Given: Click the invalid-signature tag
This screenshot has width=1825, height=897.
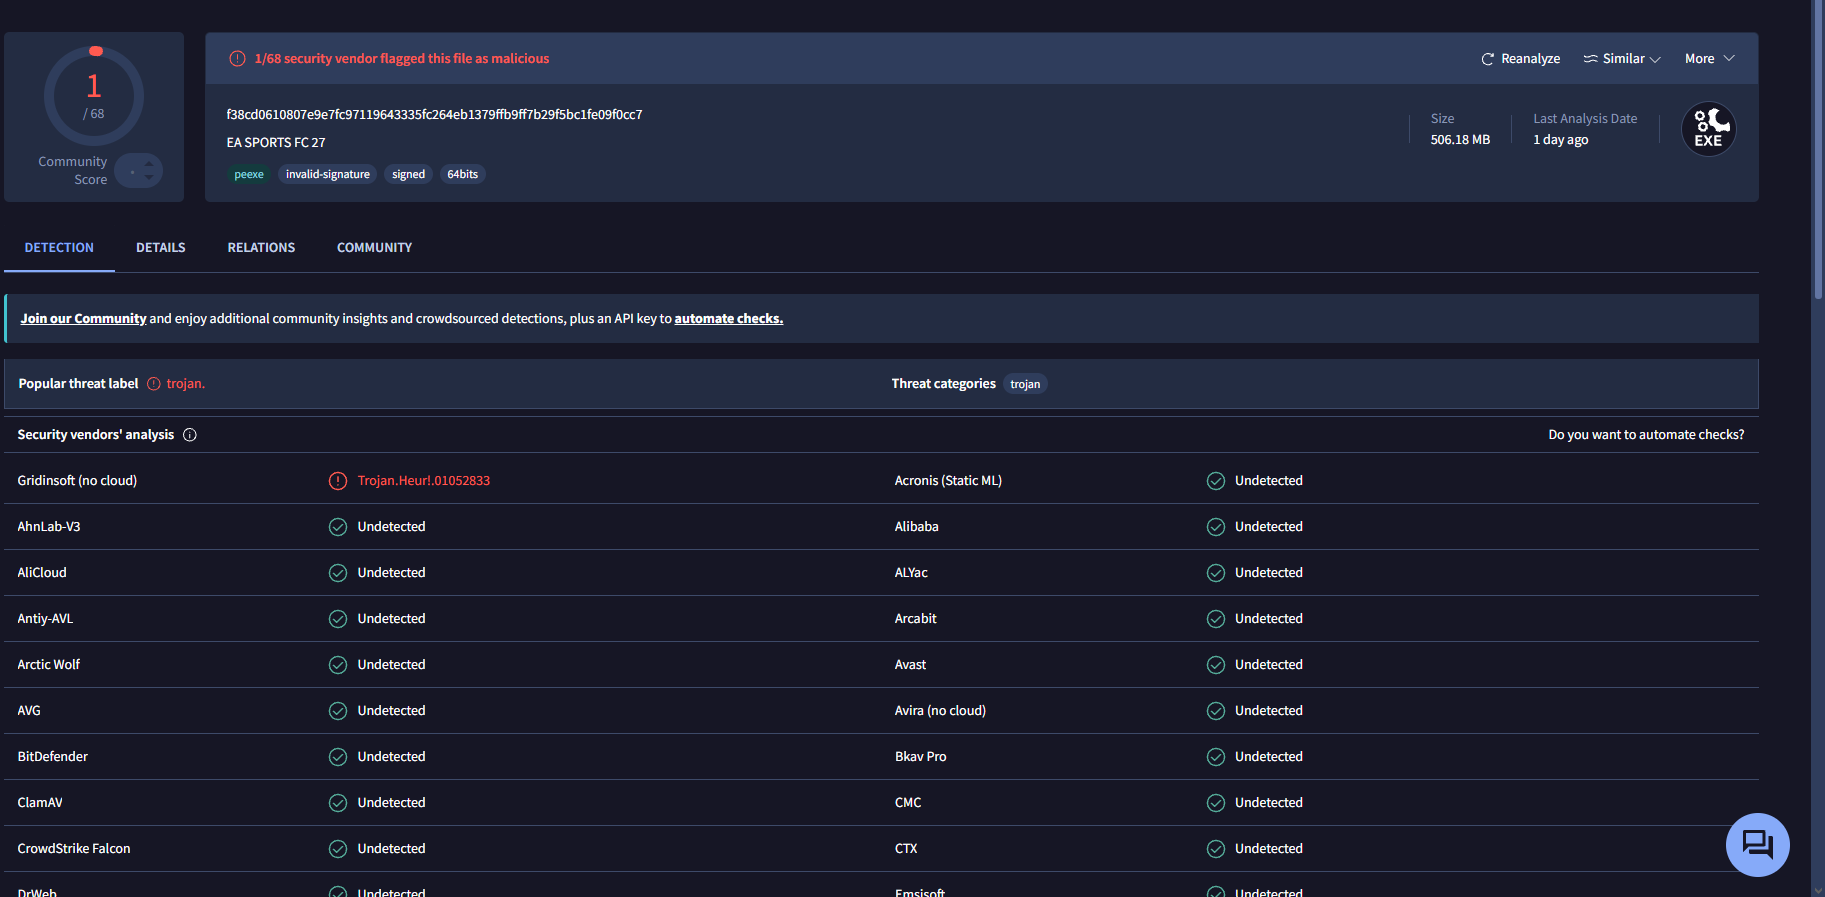Looking at the screenshot, I should click(x=328, y=174).
